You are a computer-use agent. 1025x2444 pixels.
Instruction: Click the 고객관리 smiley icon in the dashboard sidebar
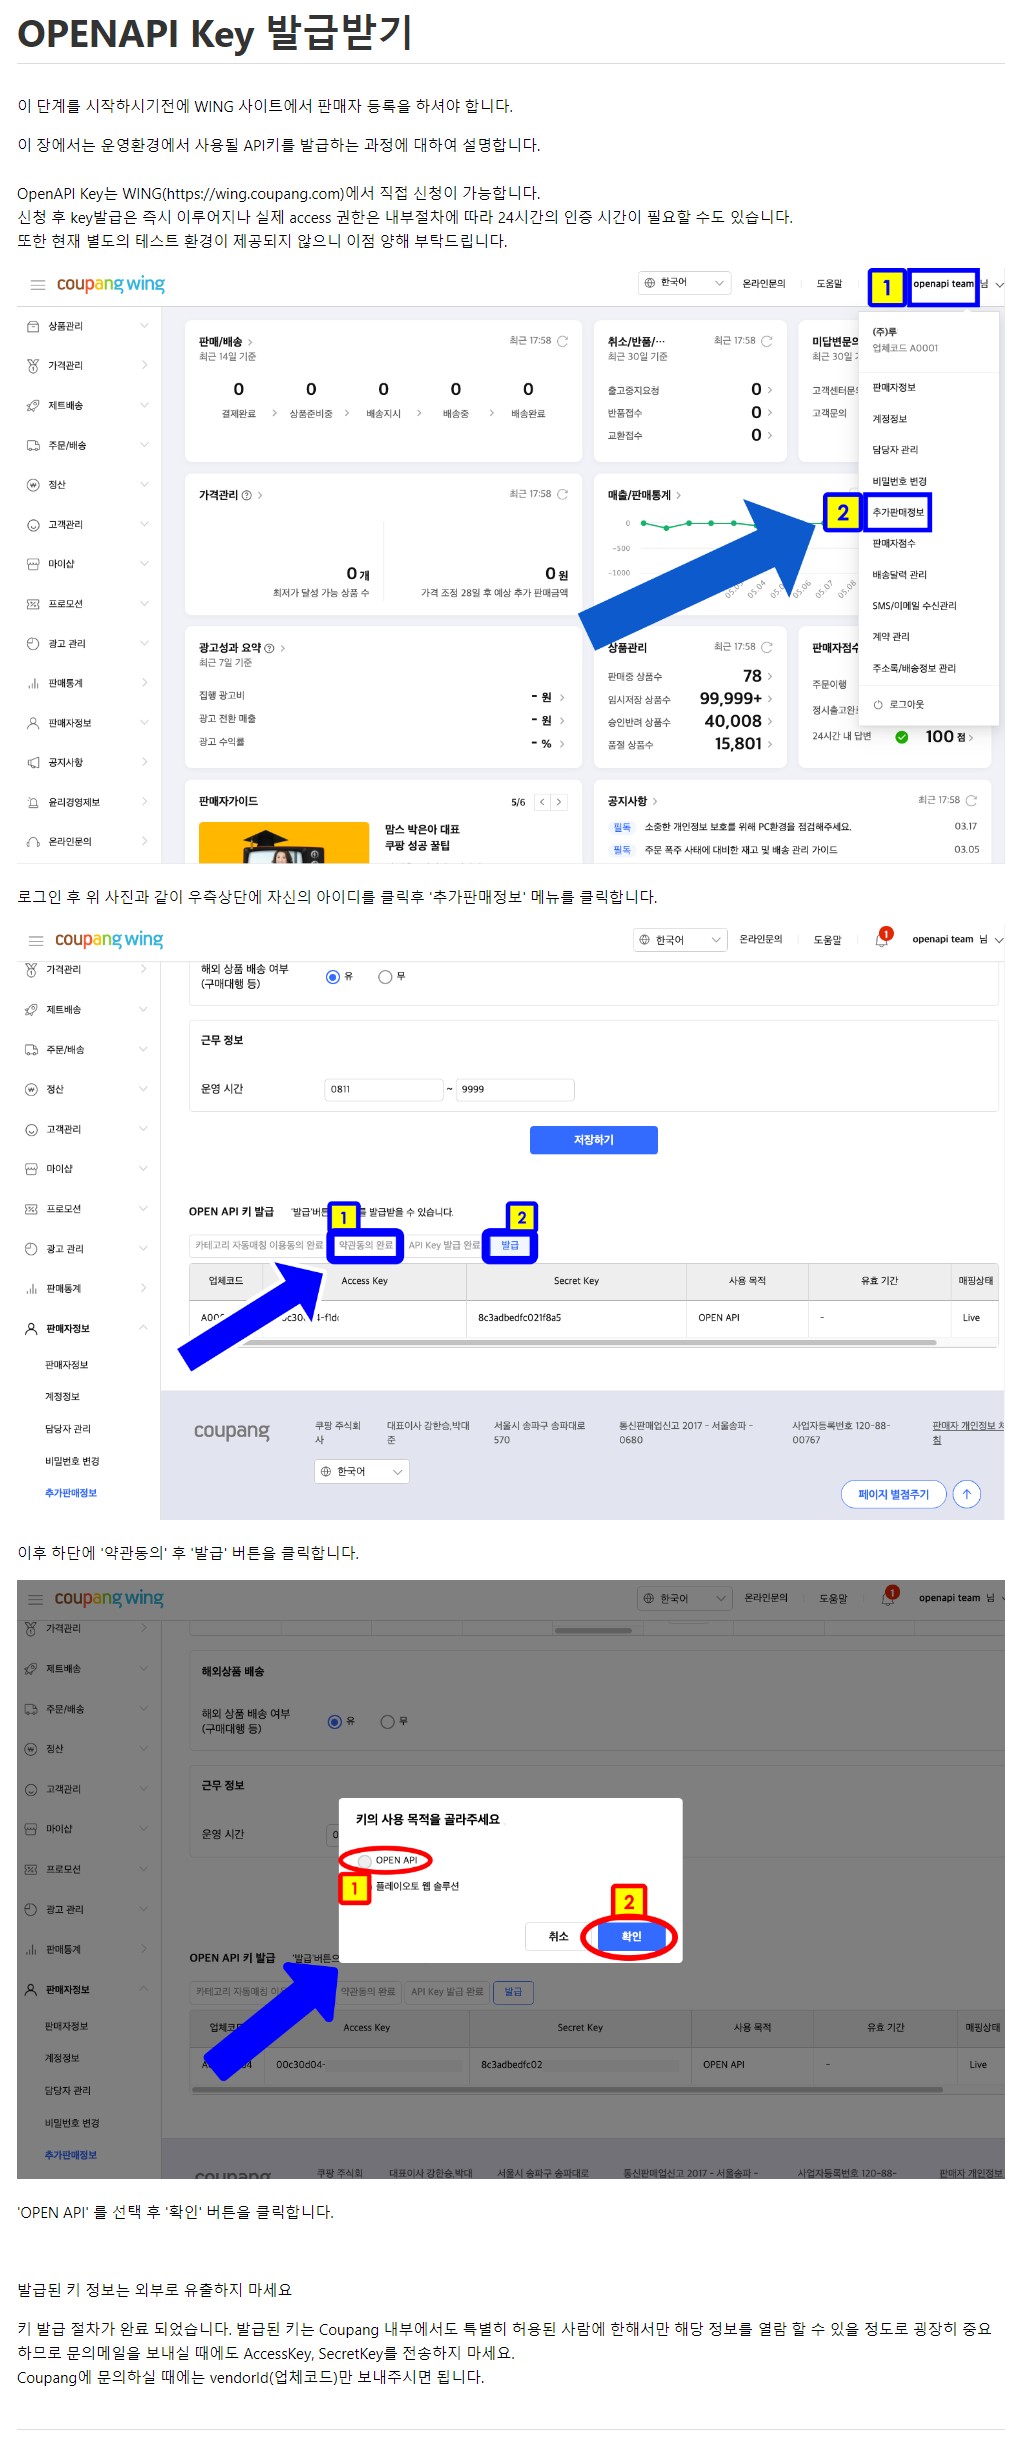(33, 524)
